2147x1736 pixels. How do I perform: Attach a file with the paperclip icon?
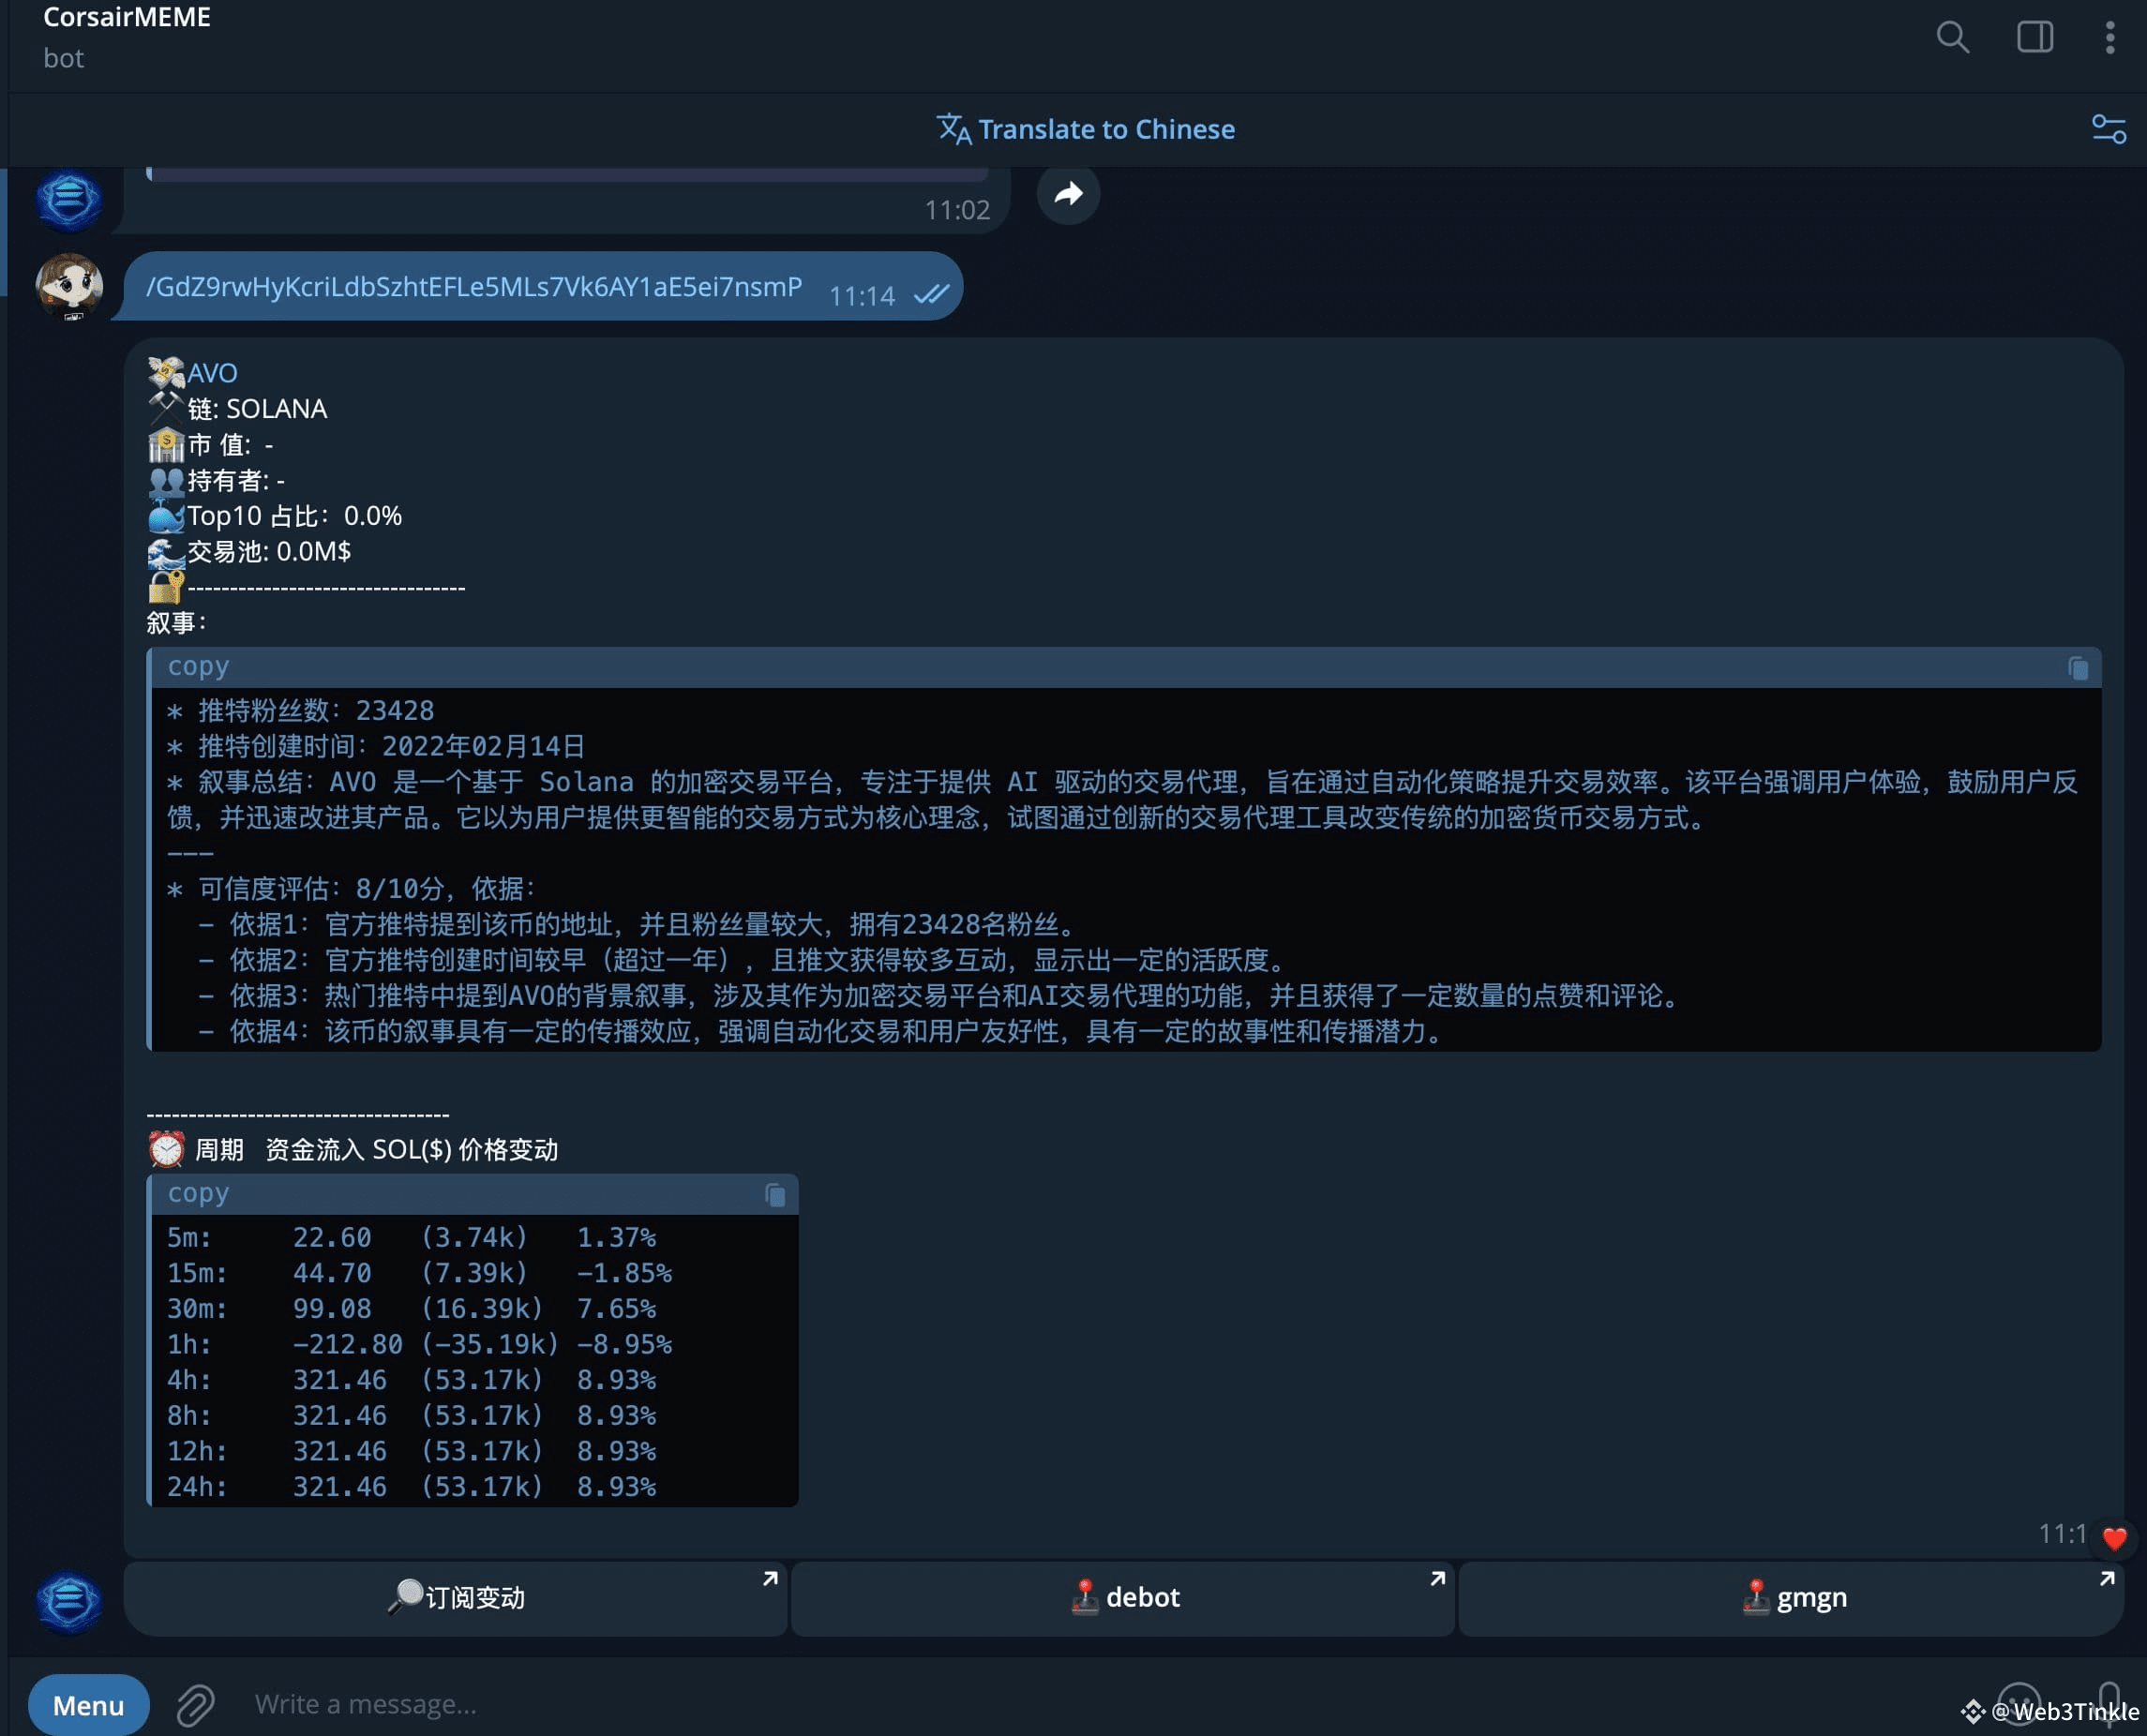(195, 1705)
